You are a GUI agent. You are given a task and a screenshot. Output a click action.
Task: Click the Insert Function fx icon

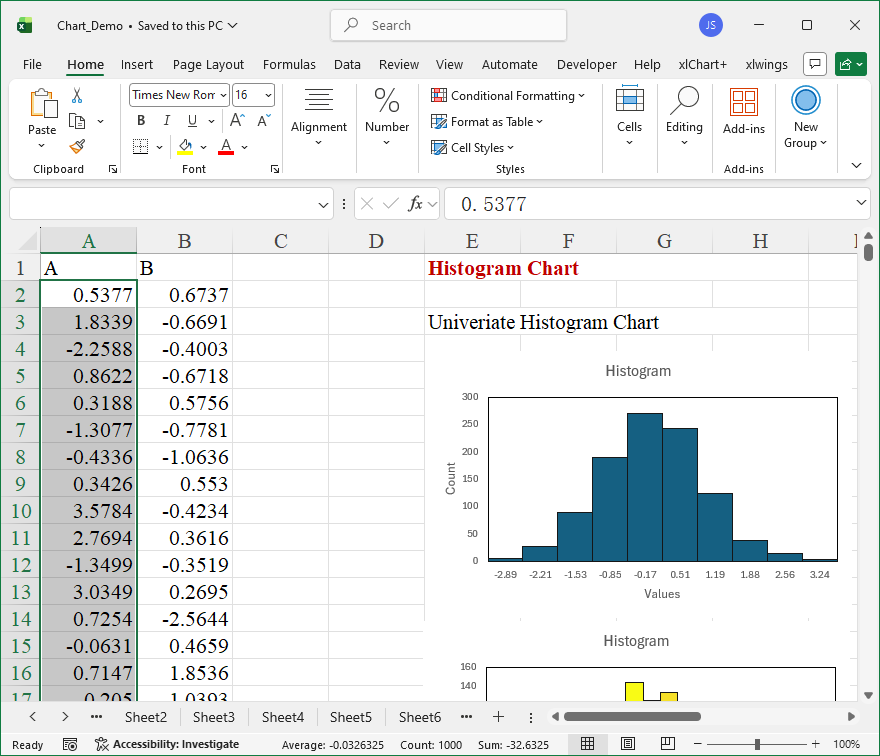416,204
